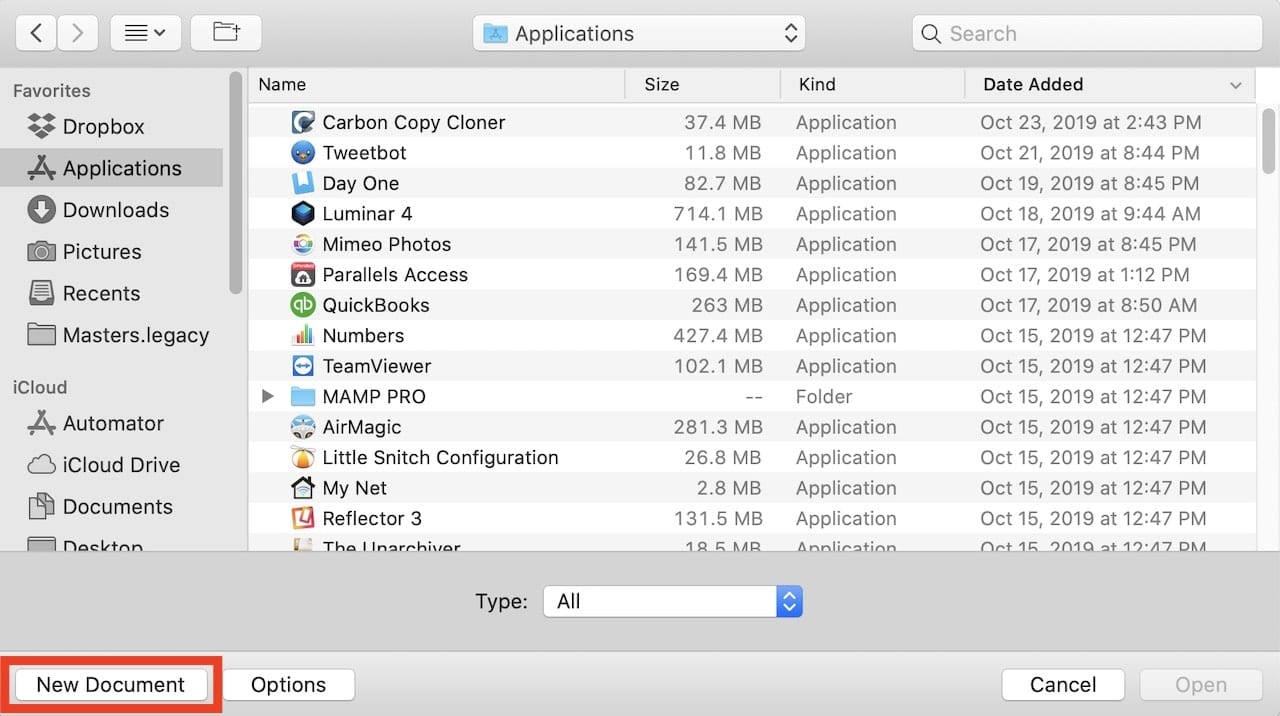Click the TeamViewer app icon
This screenshot has height=716, width=1280.
pos(303,366)
